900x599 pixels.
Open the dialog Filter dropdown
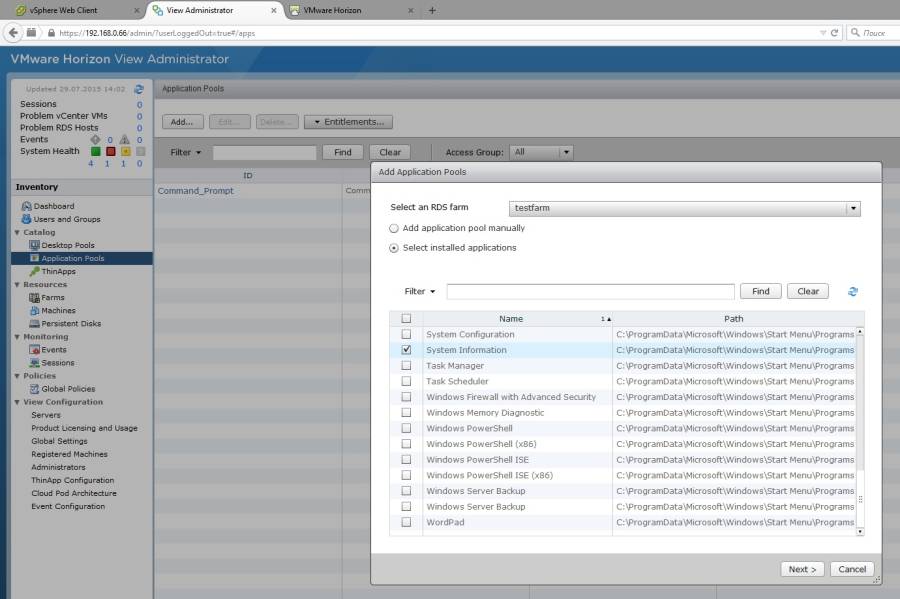420,291
